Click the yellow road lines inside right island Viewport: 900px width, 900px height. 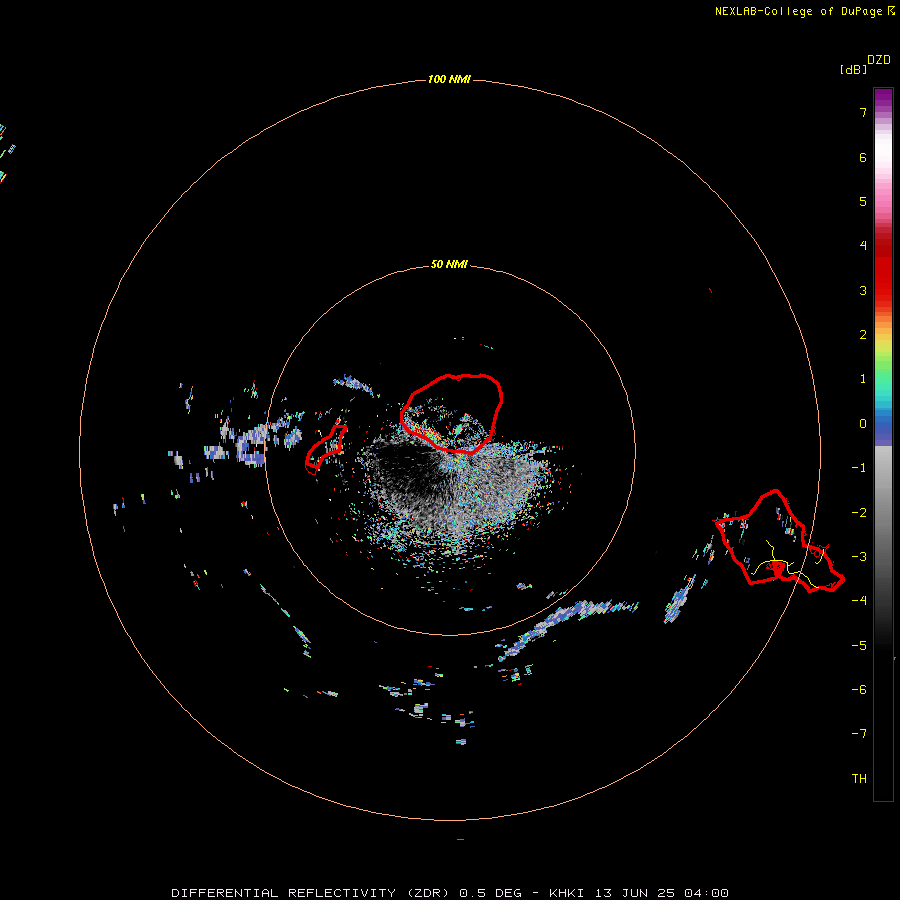pyautogui.click(x=789, y=565)
